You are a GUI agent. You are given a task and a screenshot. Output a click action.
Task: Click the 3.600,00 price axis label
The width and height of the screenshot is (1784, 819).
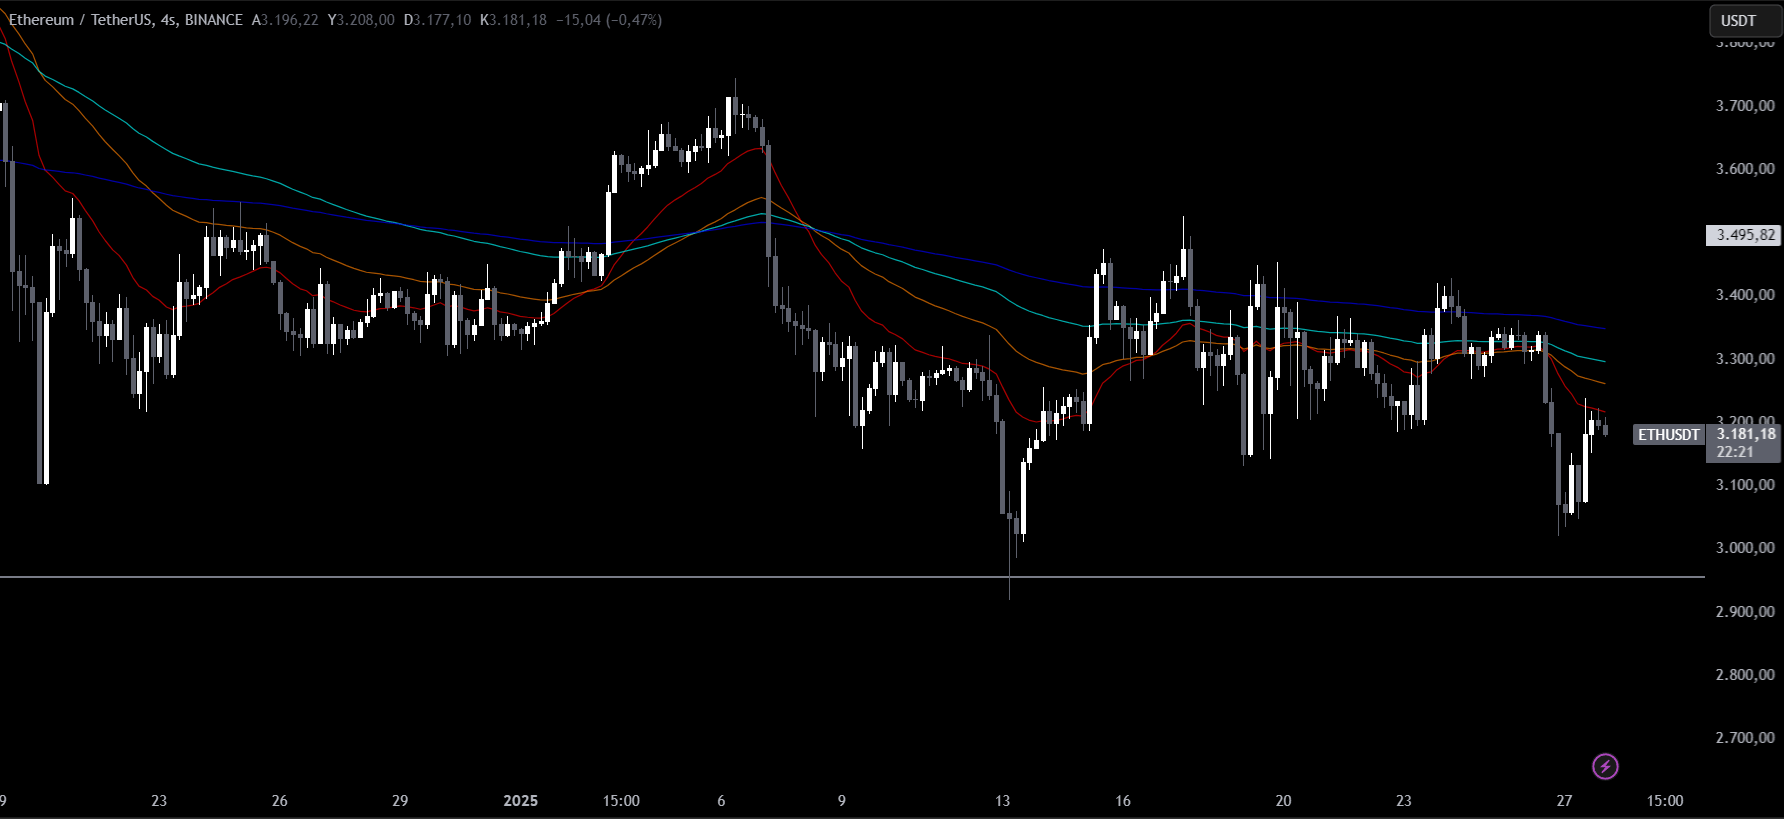tap(1745, 168)
